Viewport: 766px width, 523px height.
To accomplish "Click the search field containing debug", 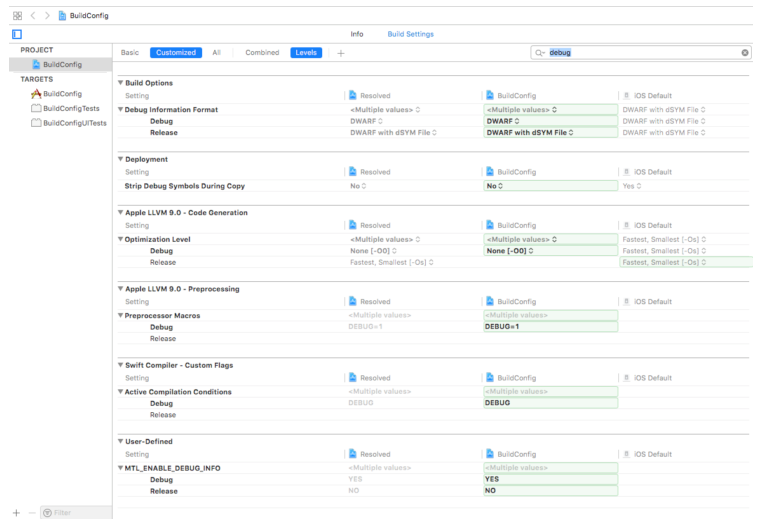I will pyautogui.click(x=641, y=53).
